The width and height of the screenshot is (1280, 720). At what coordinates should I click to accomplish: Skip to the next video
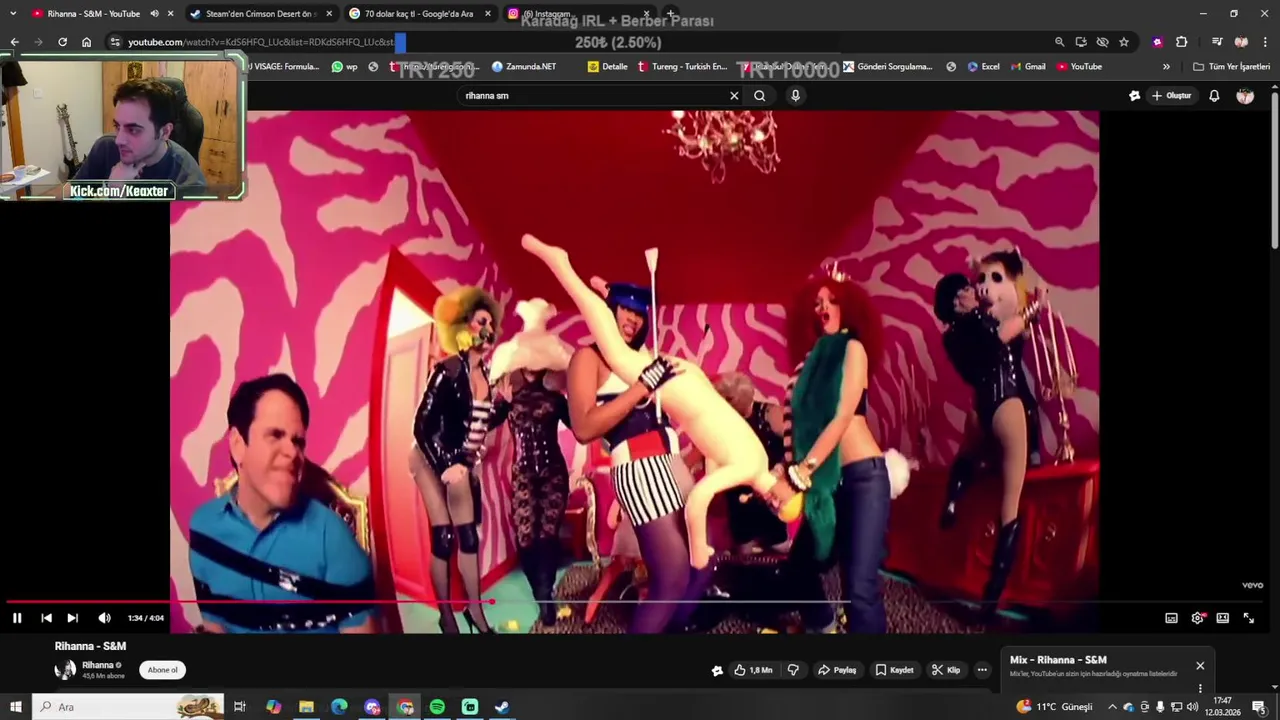(x=72, y=618)
